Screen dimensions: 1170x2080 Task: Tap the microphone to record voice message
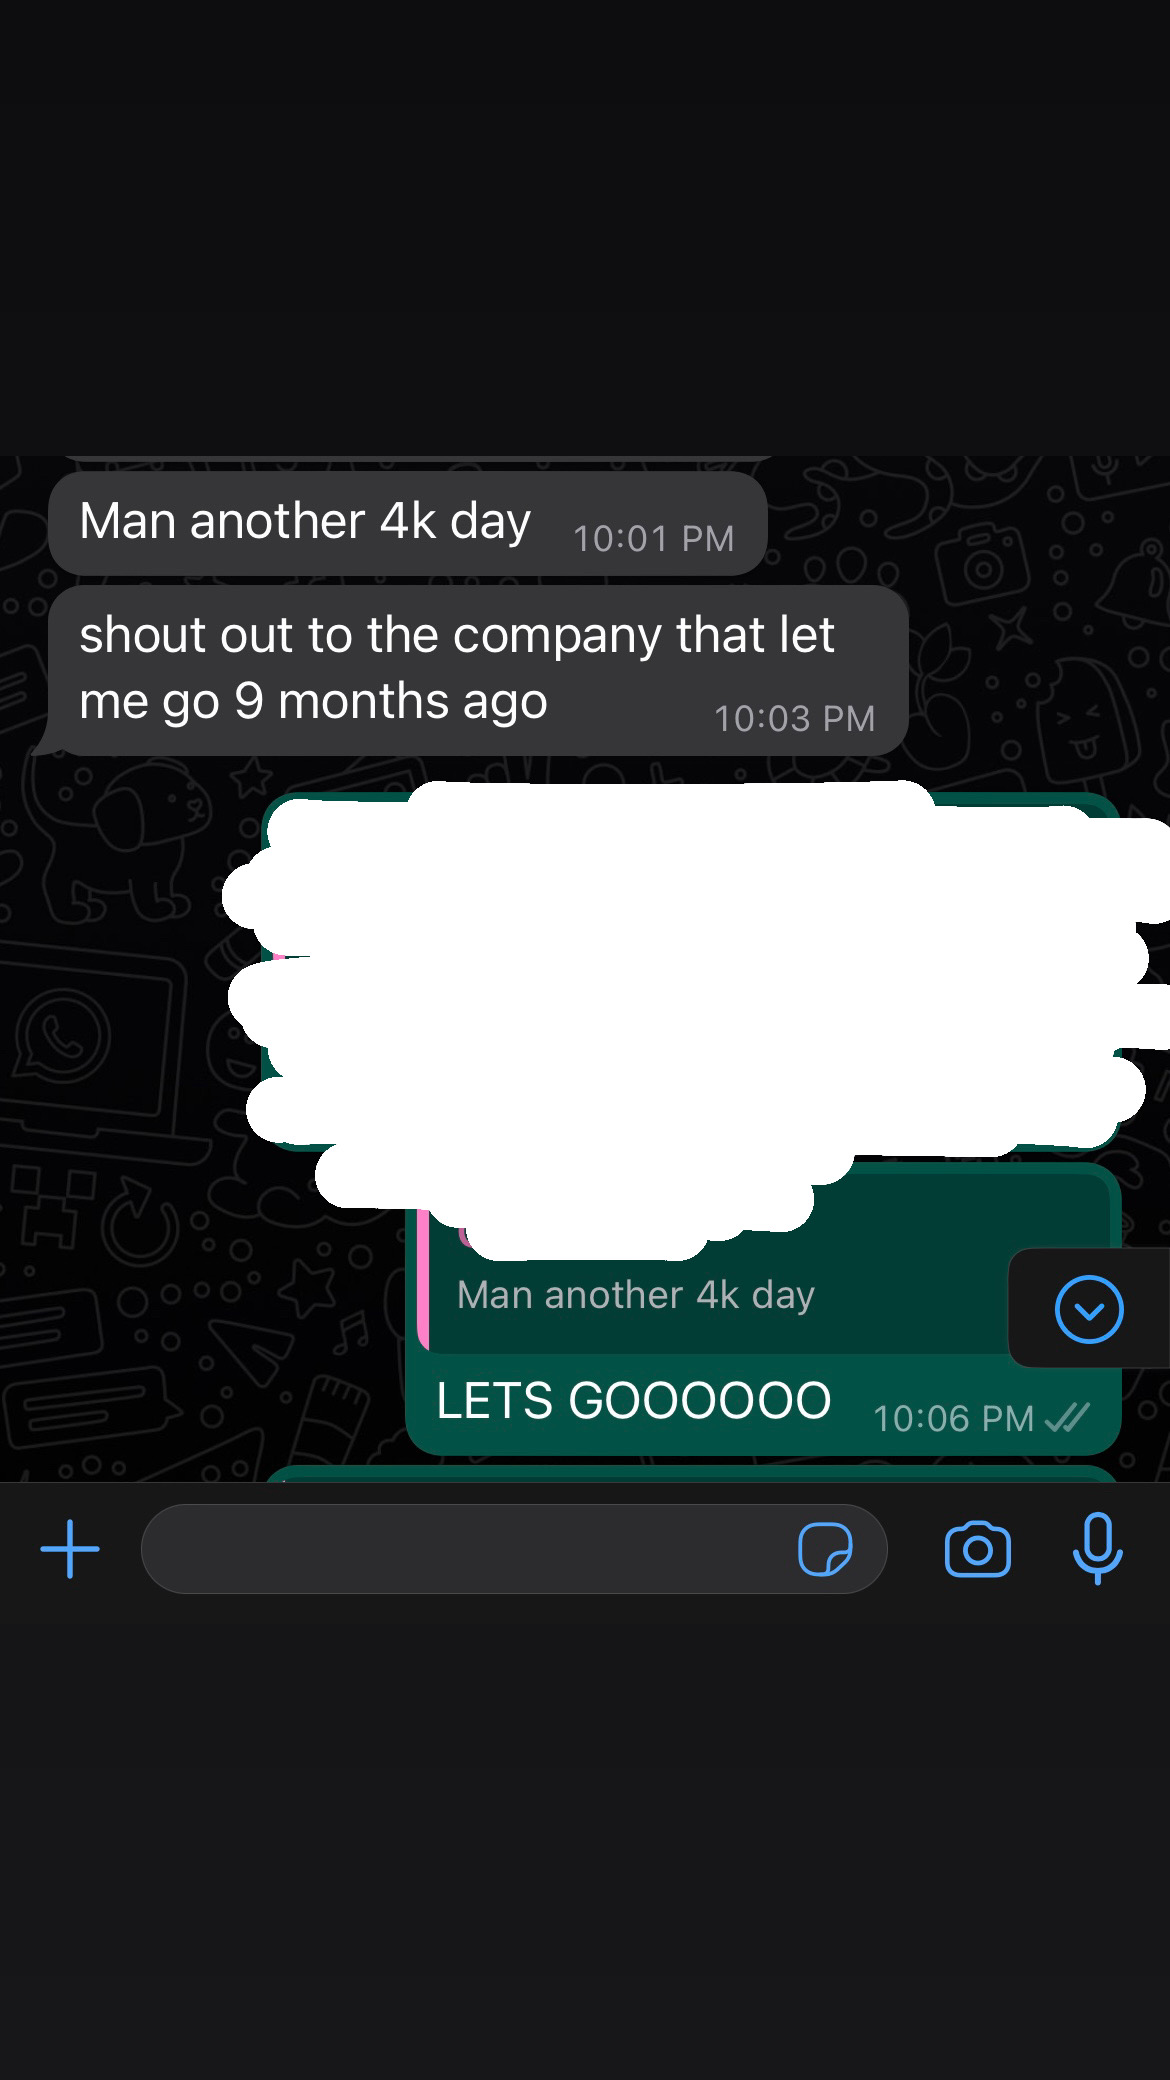click(1097, 1548)
